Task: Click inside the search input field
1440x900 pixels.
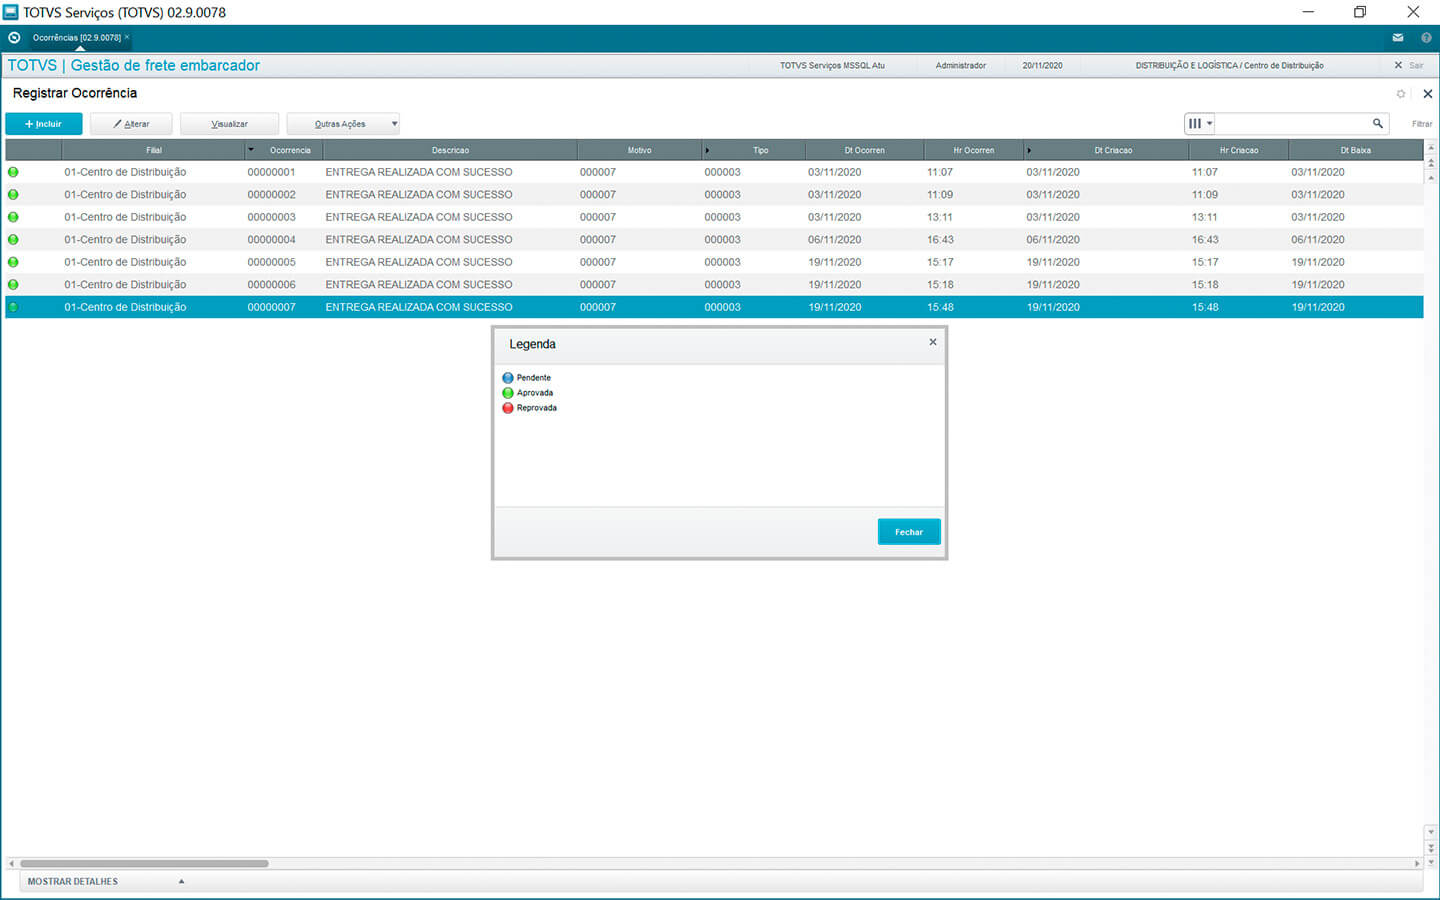Action: coord(1291,124)
